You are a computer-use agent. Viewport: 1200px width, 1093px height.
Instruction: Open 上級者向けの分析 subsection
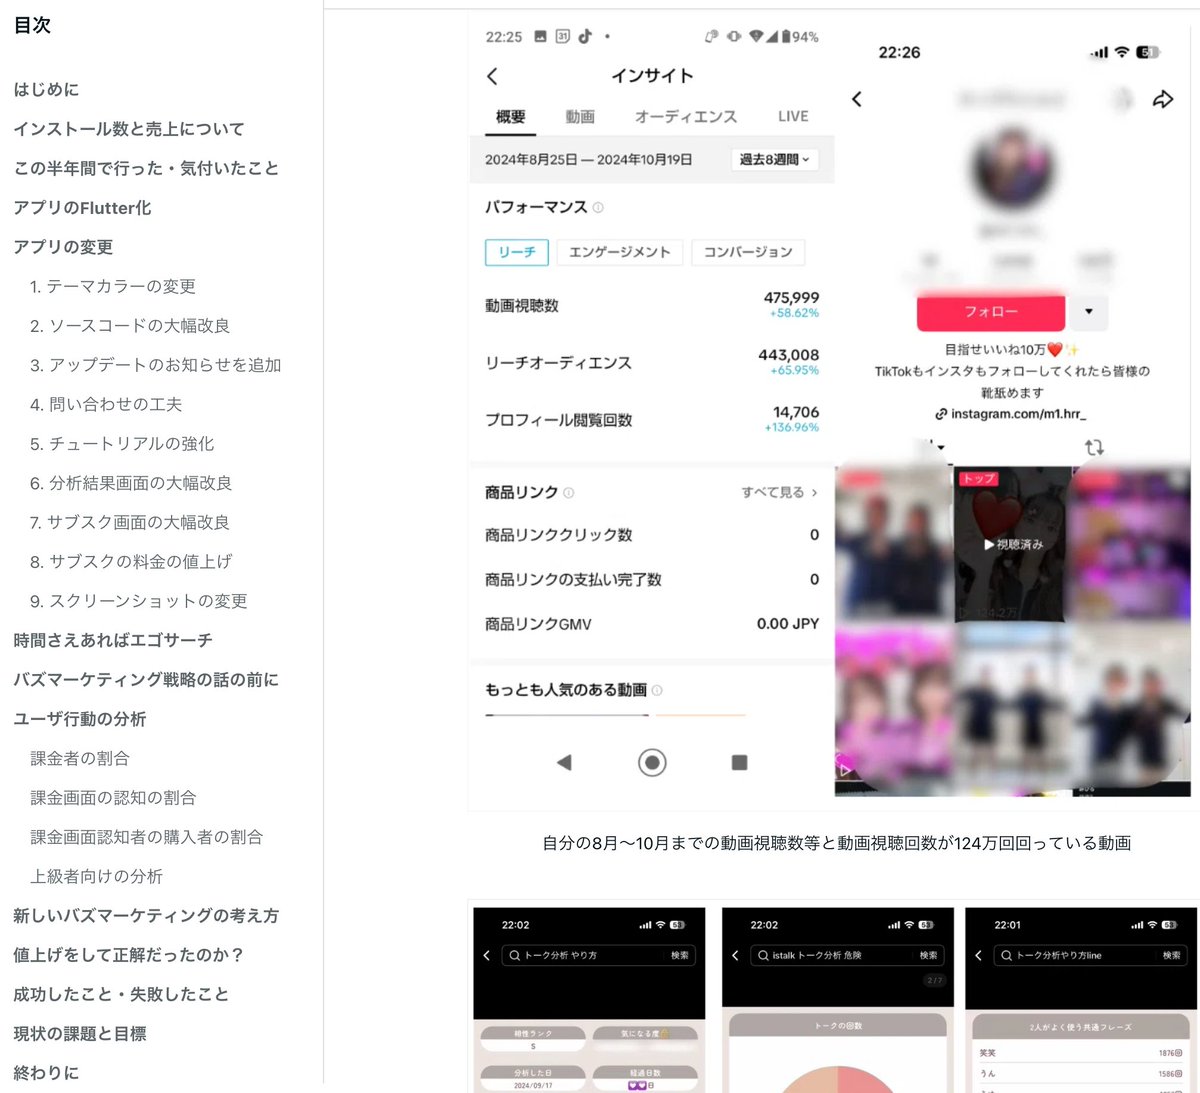pyautogui.click(x=97, y=876)
